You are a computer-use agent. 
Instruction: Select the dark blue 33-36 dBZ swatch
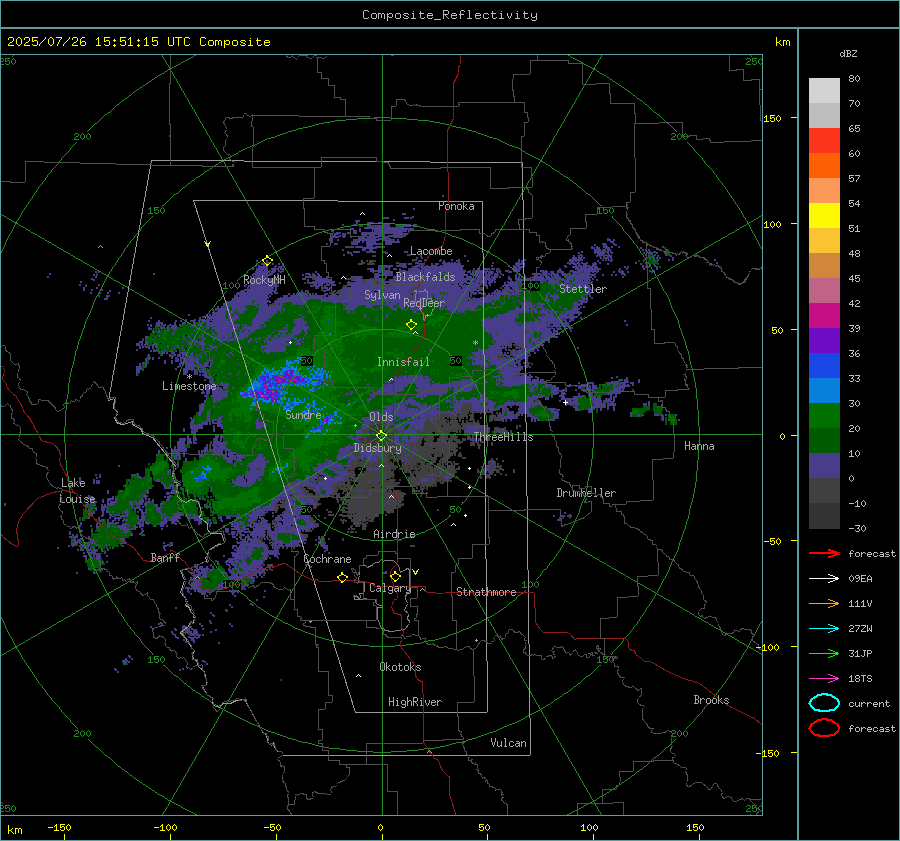(824, 366)
